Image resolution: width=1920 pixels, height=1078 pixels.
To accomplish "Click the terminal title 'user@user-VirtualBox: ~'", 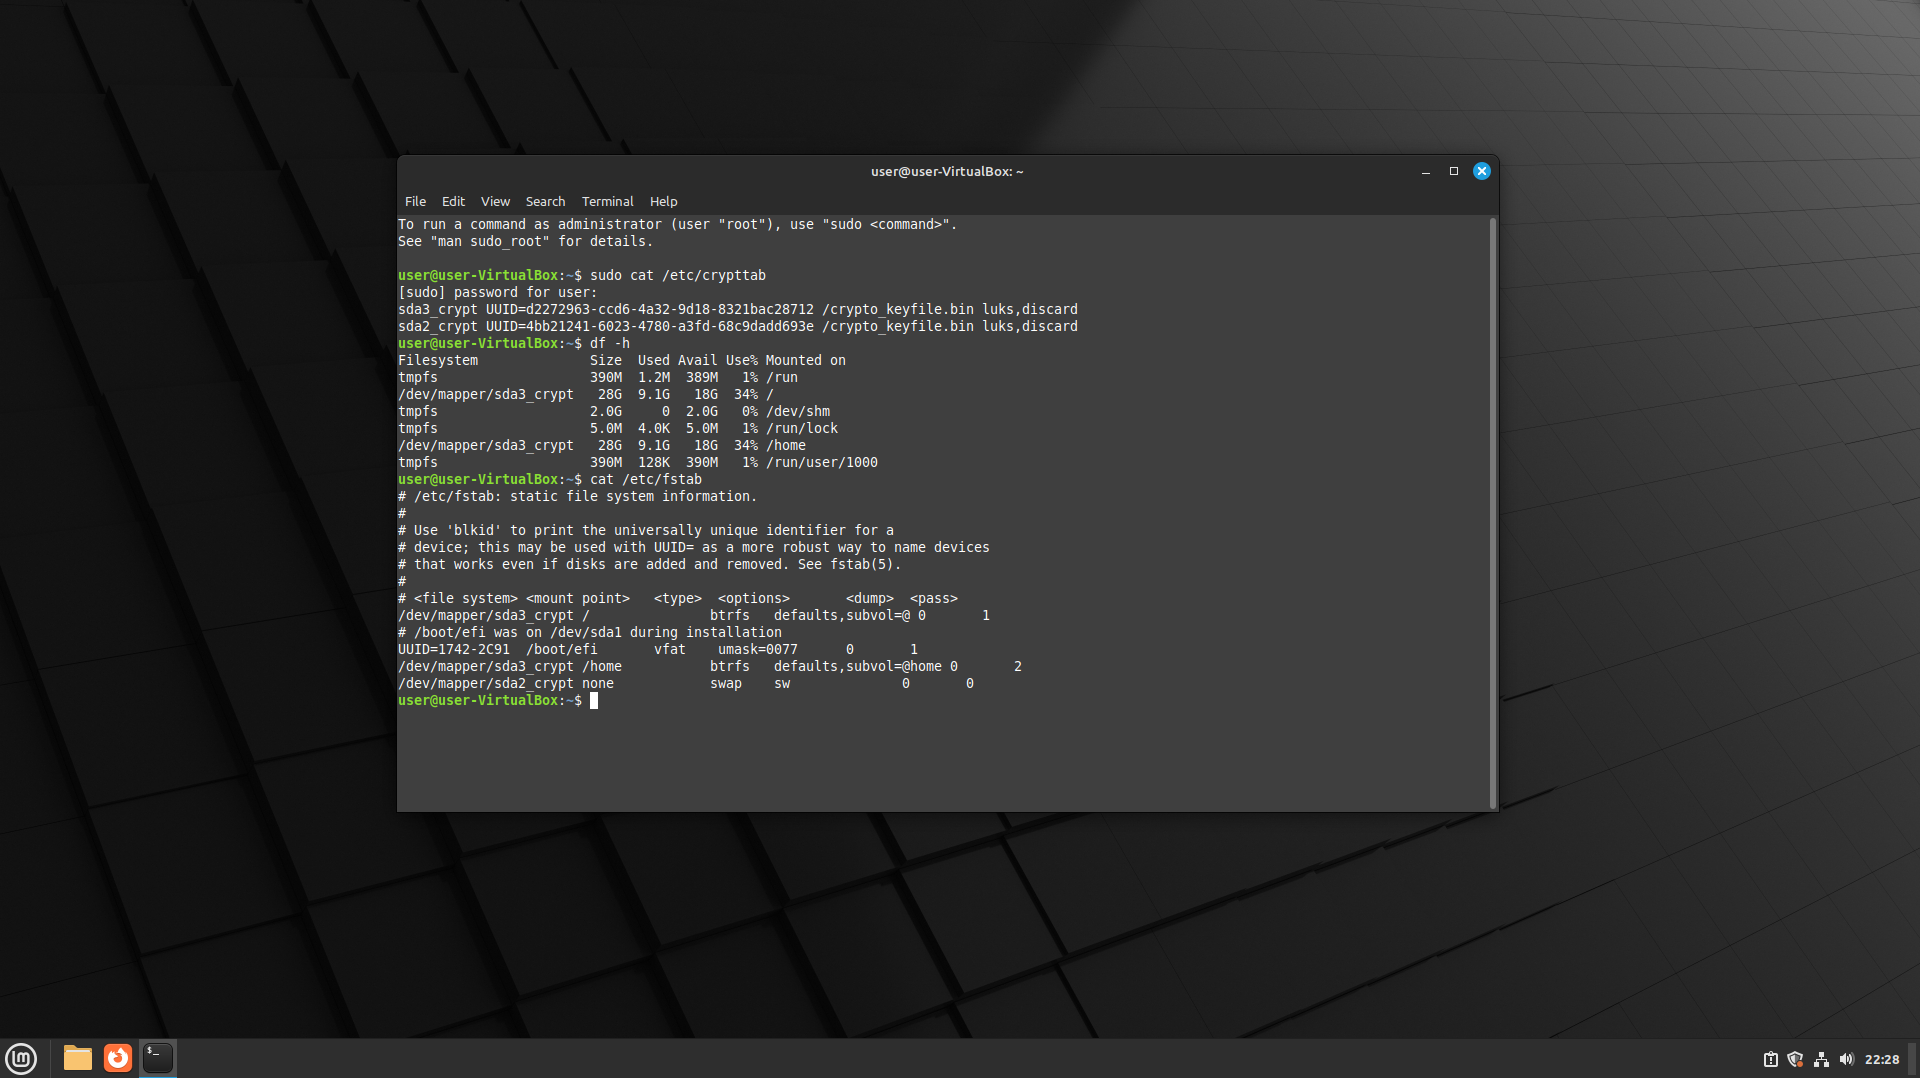I will pos(947,171).
